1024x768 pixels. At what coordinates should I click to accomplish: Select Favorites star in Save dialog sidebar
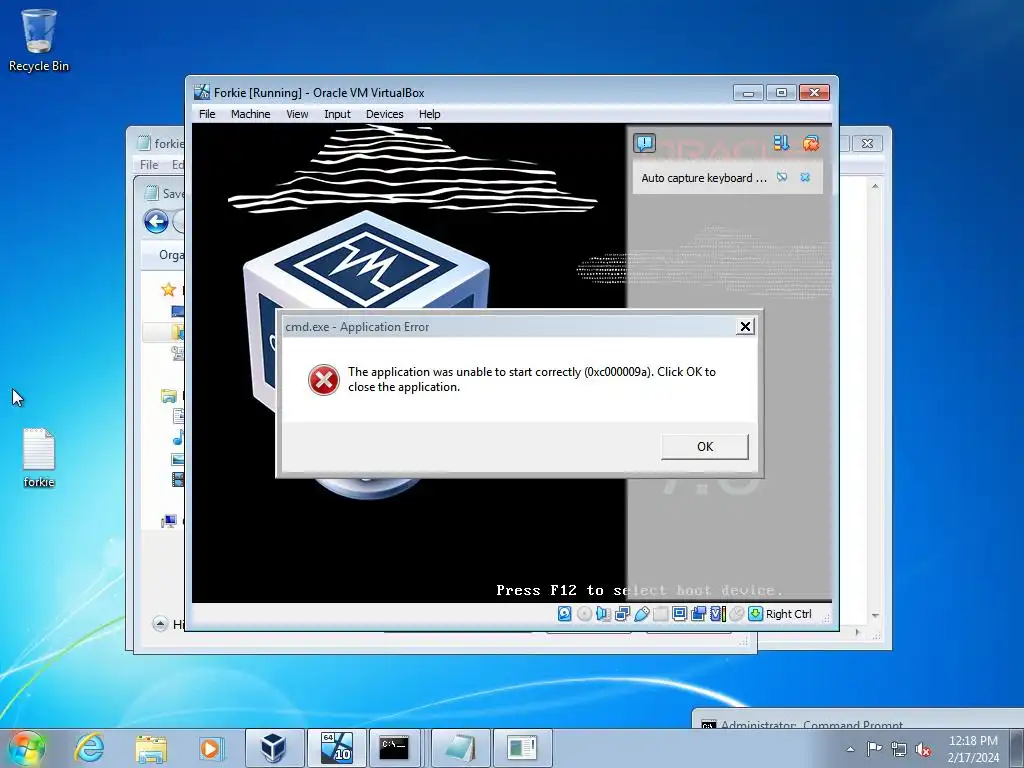(x=168, y=289)
